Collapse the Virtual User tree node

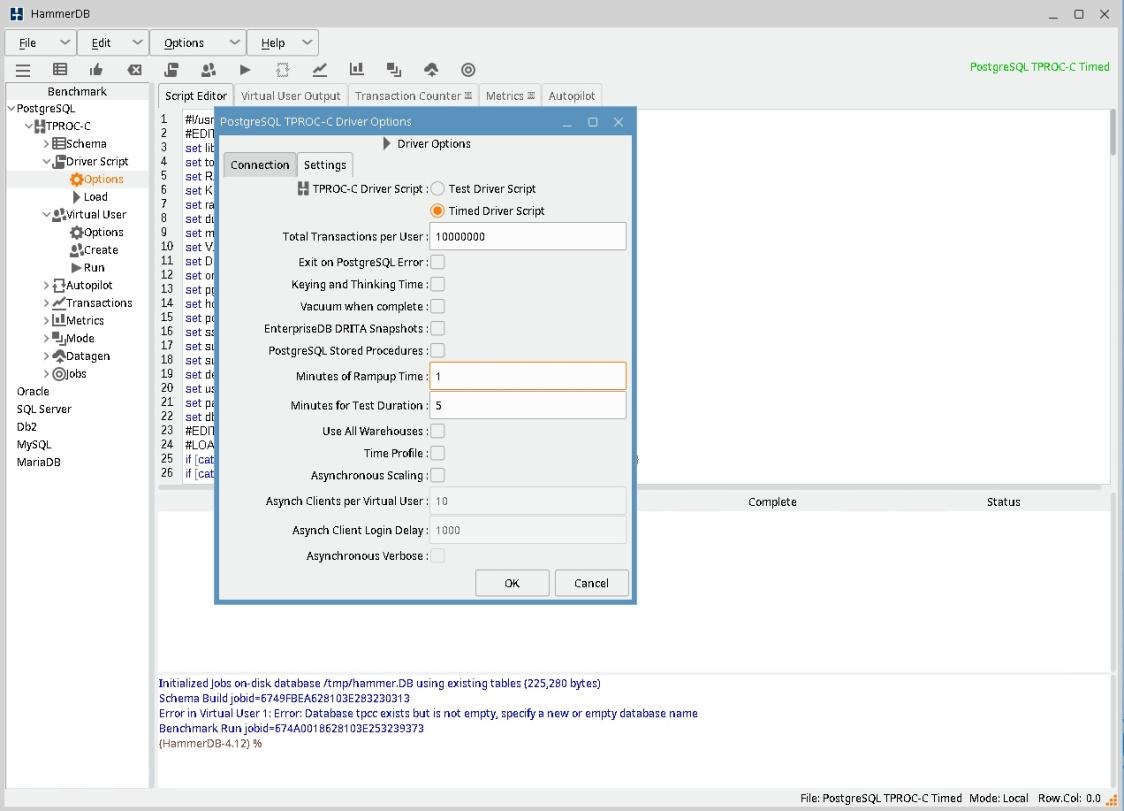tap(46, 215)
